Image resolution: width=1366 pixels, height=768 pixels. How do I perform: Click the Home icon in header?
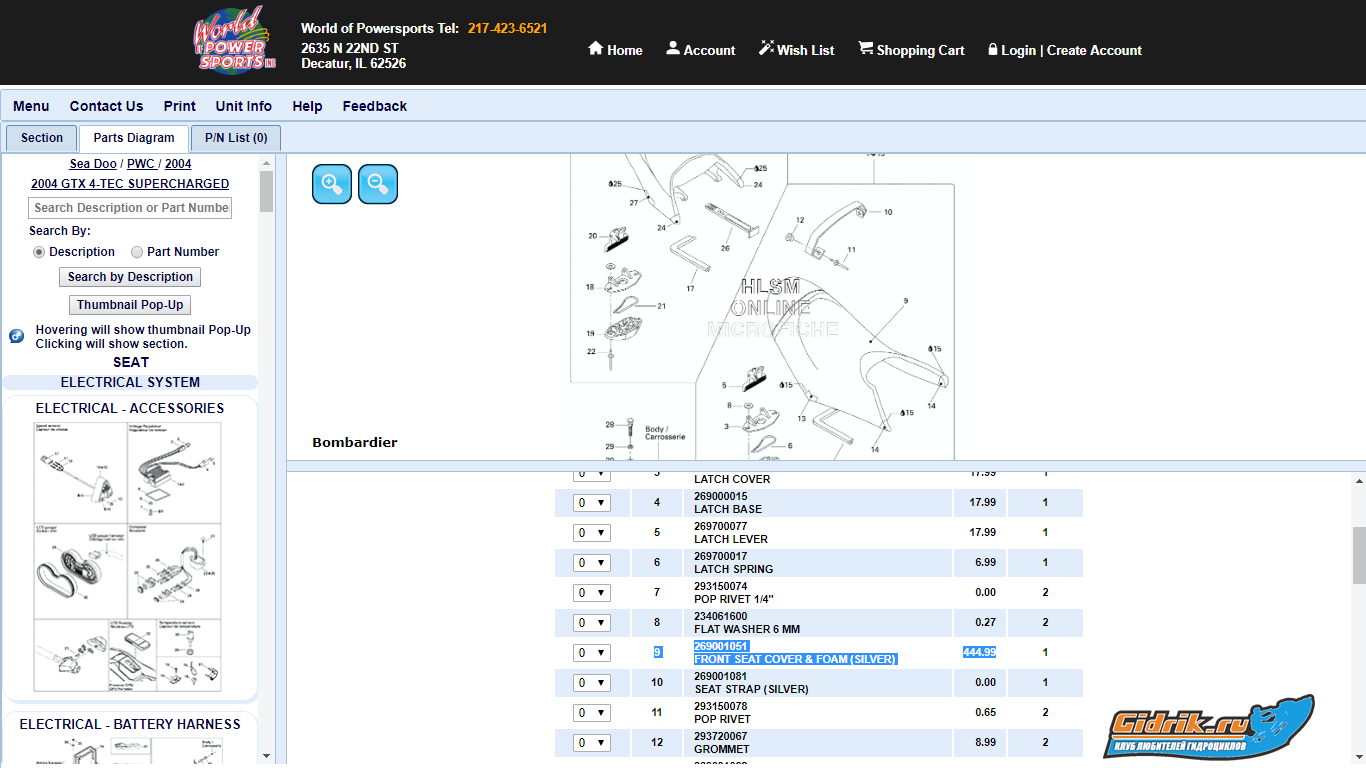596,49
